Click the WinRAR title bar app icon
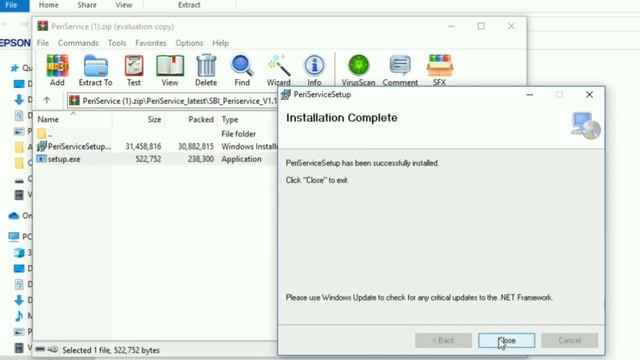Screen dimensions: 640x360 43,26
